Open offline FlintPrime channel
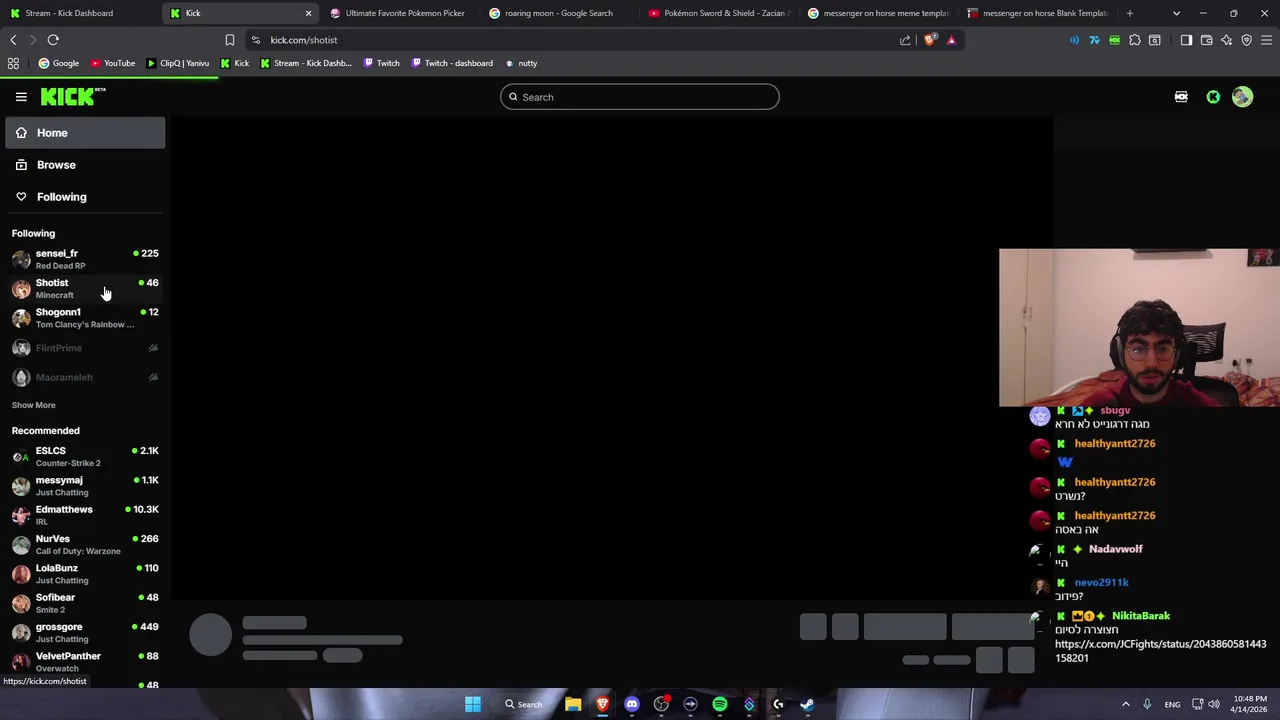This screenshot has width=1280, height=720. click(85, 348)
